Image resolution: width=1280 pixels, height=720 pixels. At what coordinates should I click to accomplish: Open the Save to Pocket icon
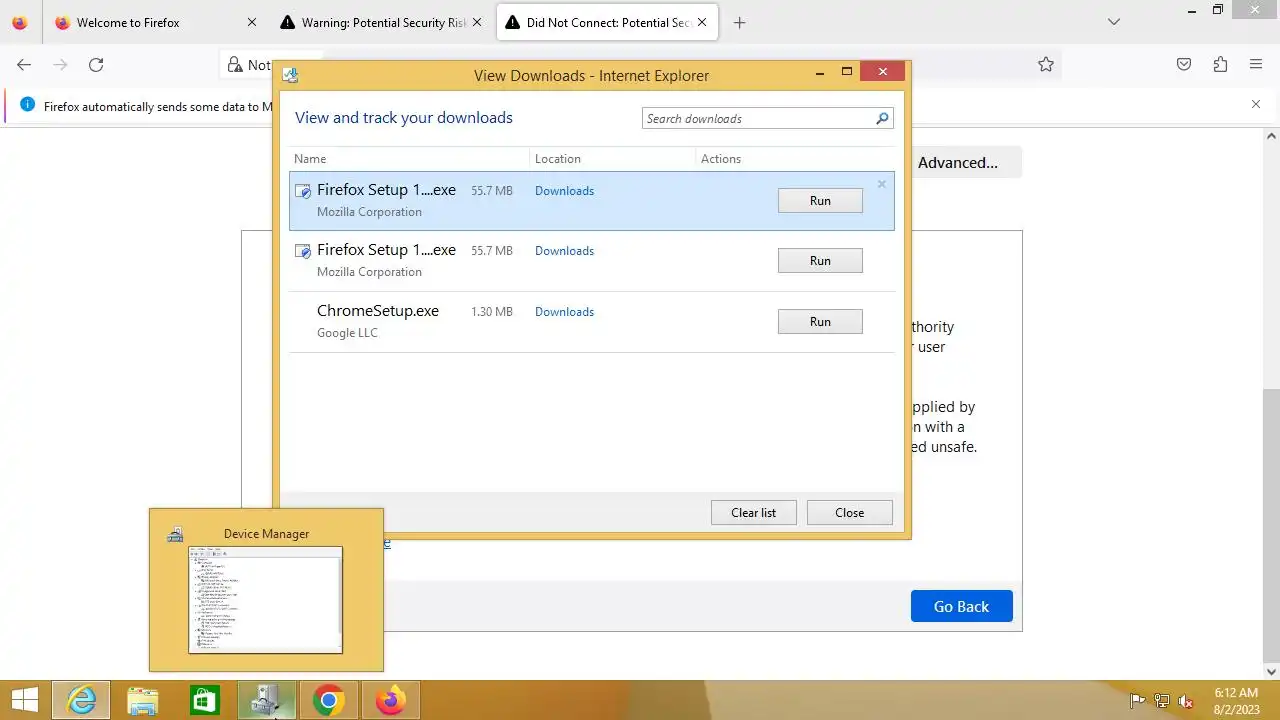coord(1184,64)
